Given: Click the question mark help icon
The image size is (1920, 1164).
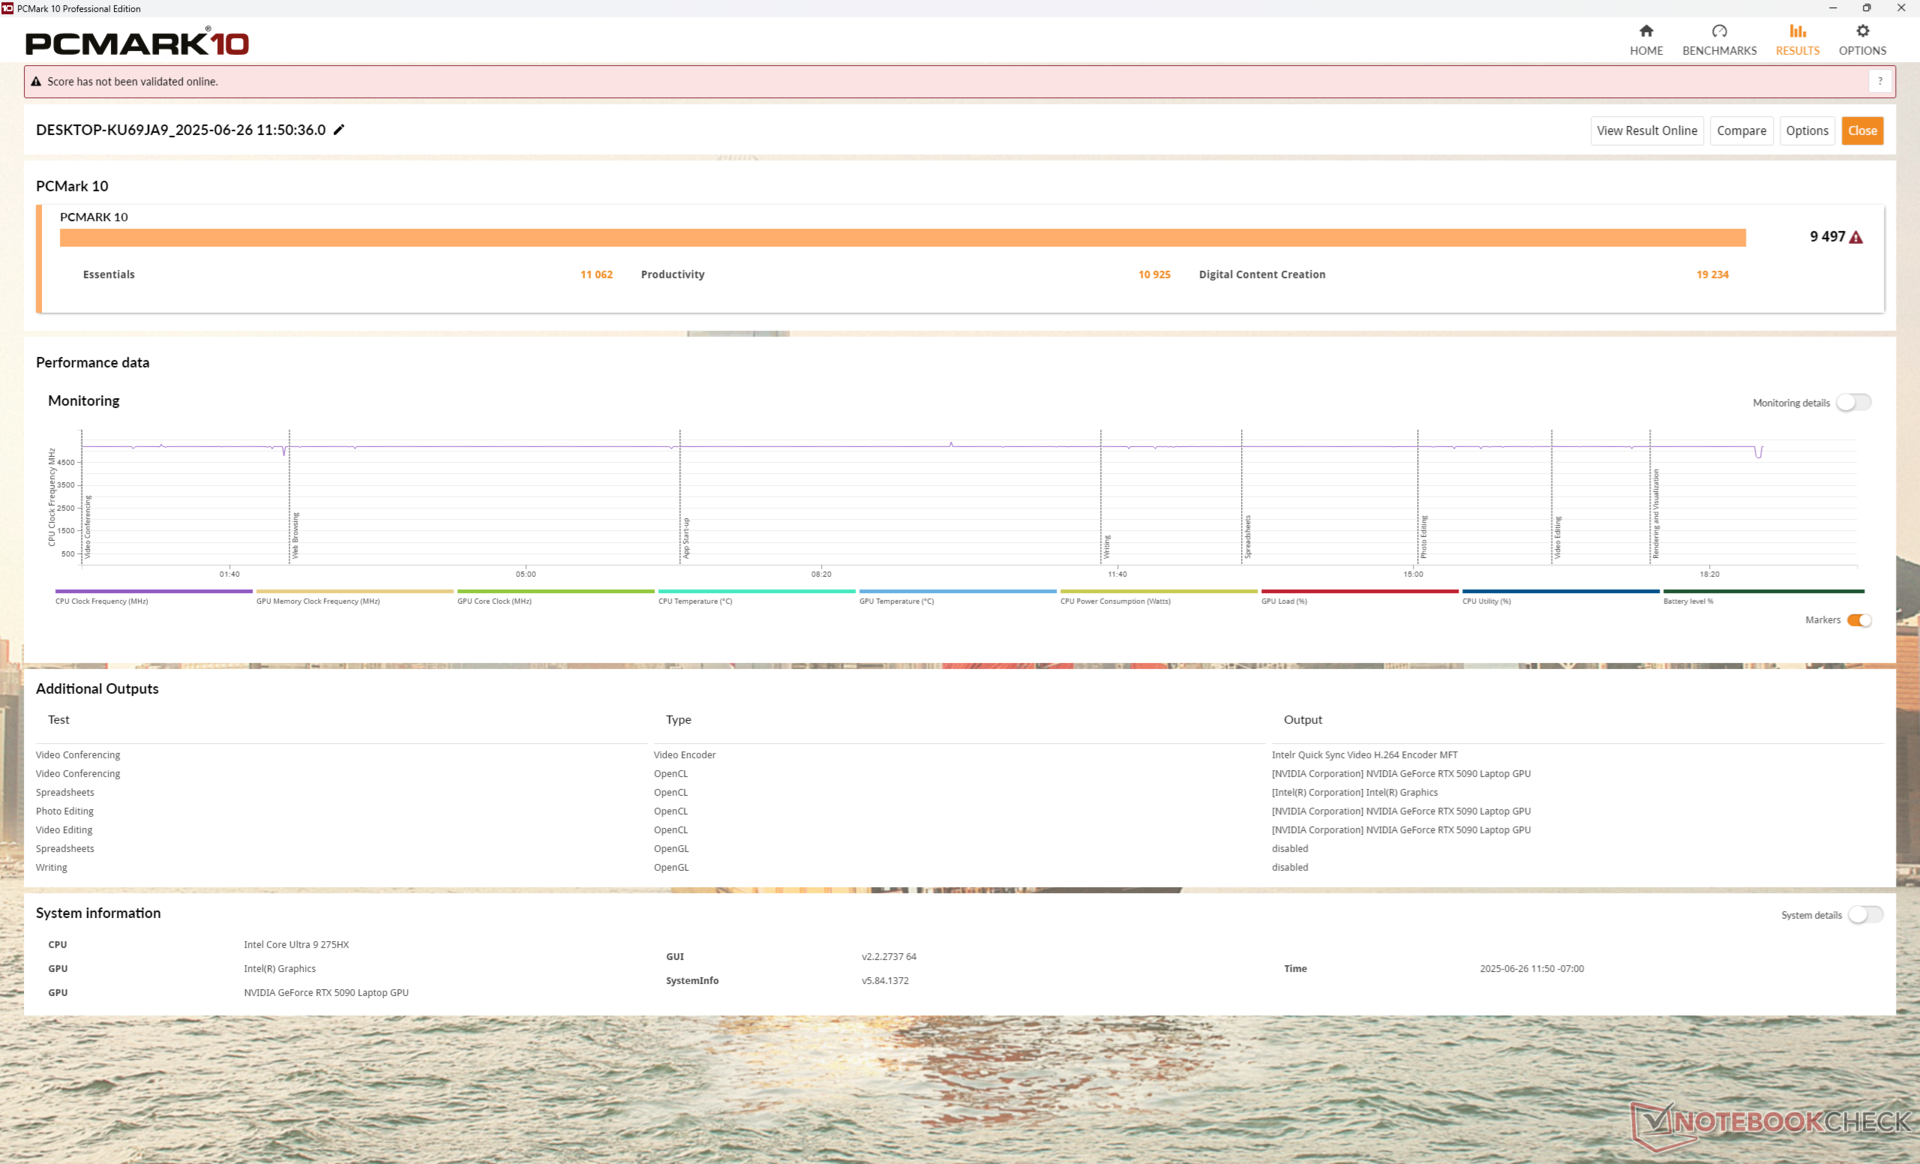Looking at the screenshot, I should 1880,82.
